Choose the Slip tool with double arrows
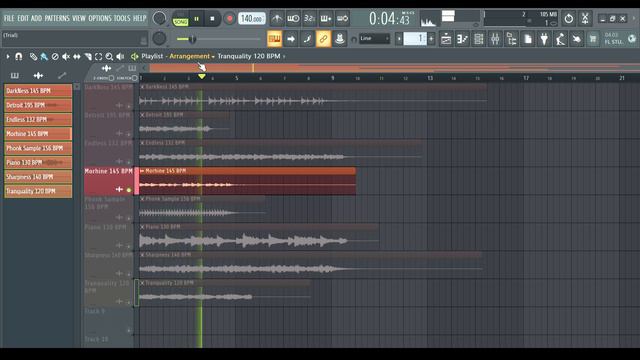The width and height of the screenshot is (640, 360). pyautogui.click(x=77, y=56)
